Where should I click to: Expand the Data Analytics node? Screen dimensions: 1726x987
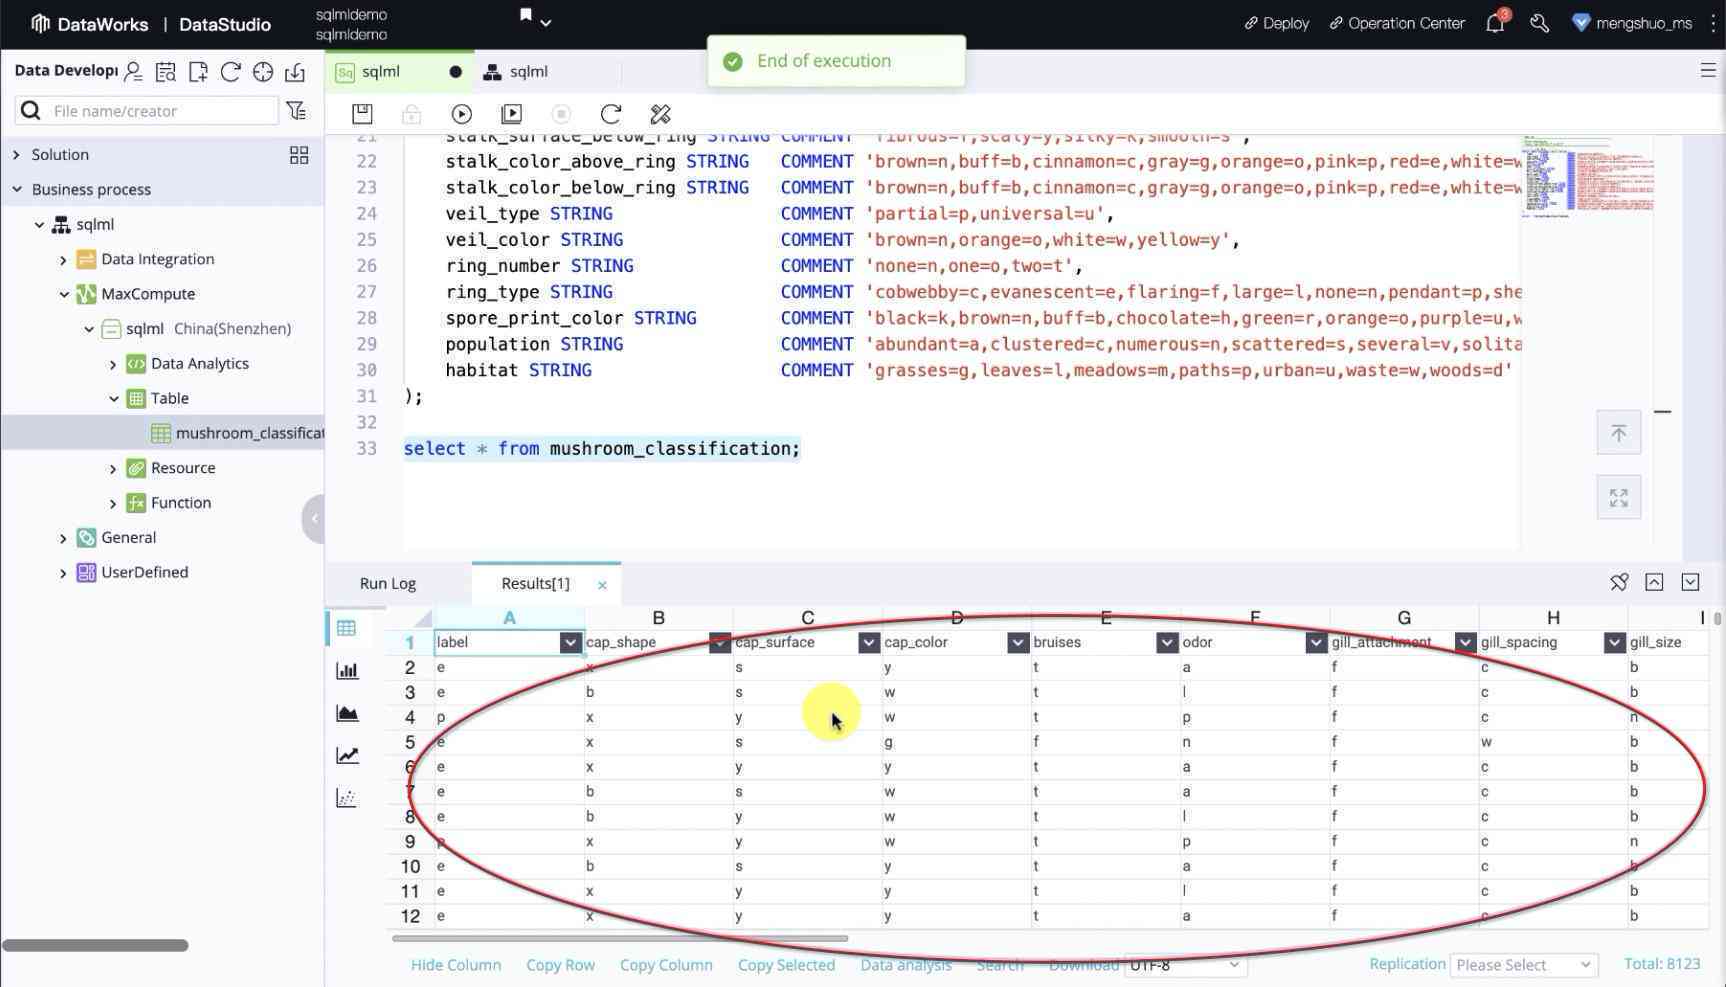coord(113,364)
